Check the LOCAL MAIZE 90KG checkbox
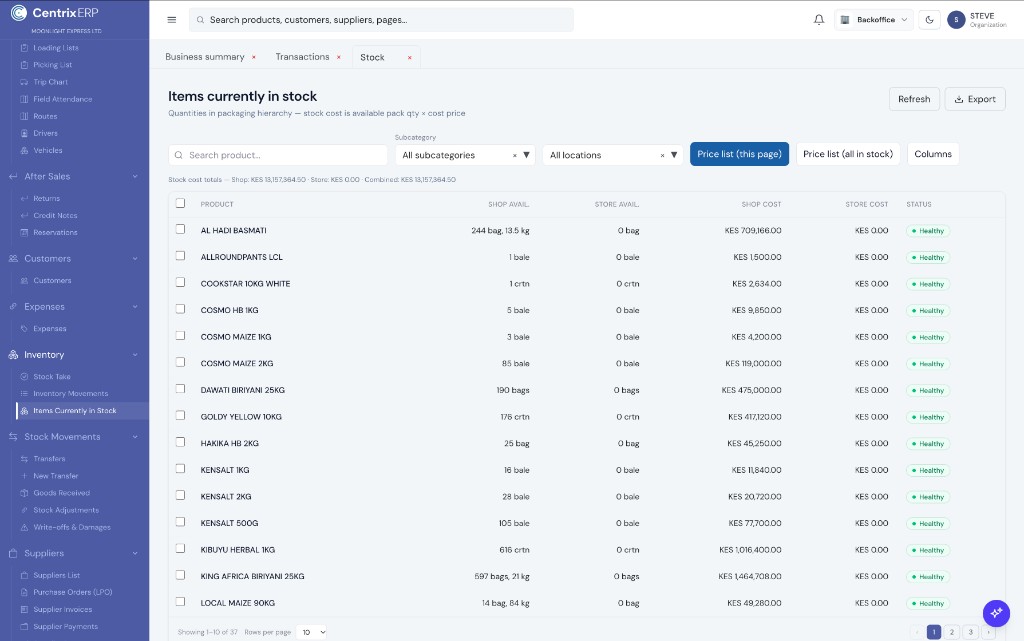Screen dimensions: 1024x641 pos(180,602)
